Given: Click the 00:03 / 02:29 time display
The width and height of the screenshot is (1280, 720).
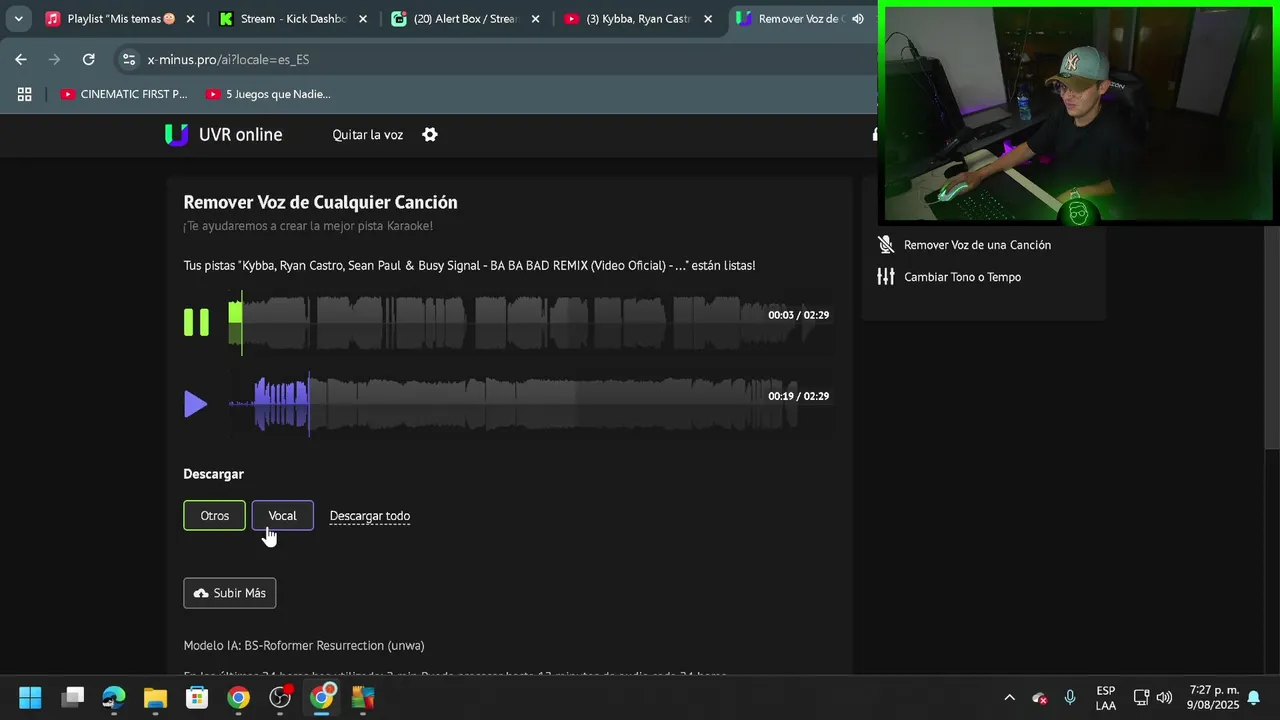Looking at the screenshot, I should pyautogui.click(x=798, y=315).
